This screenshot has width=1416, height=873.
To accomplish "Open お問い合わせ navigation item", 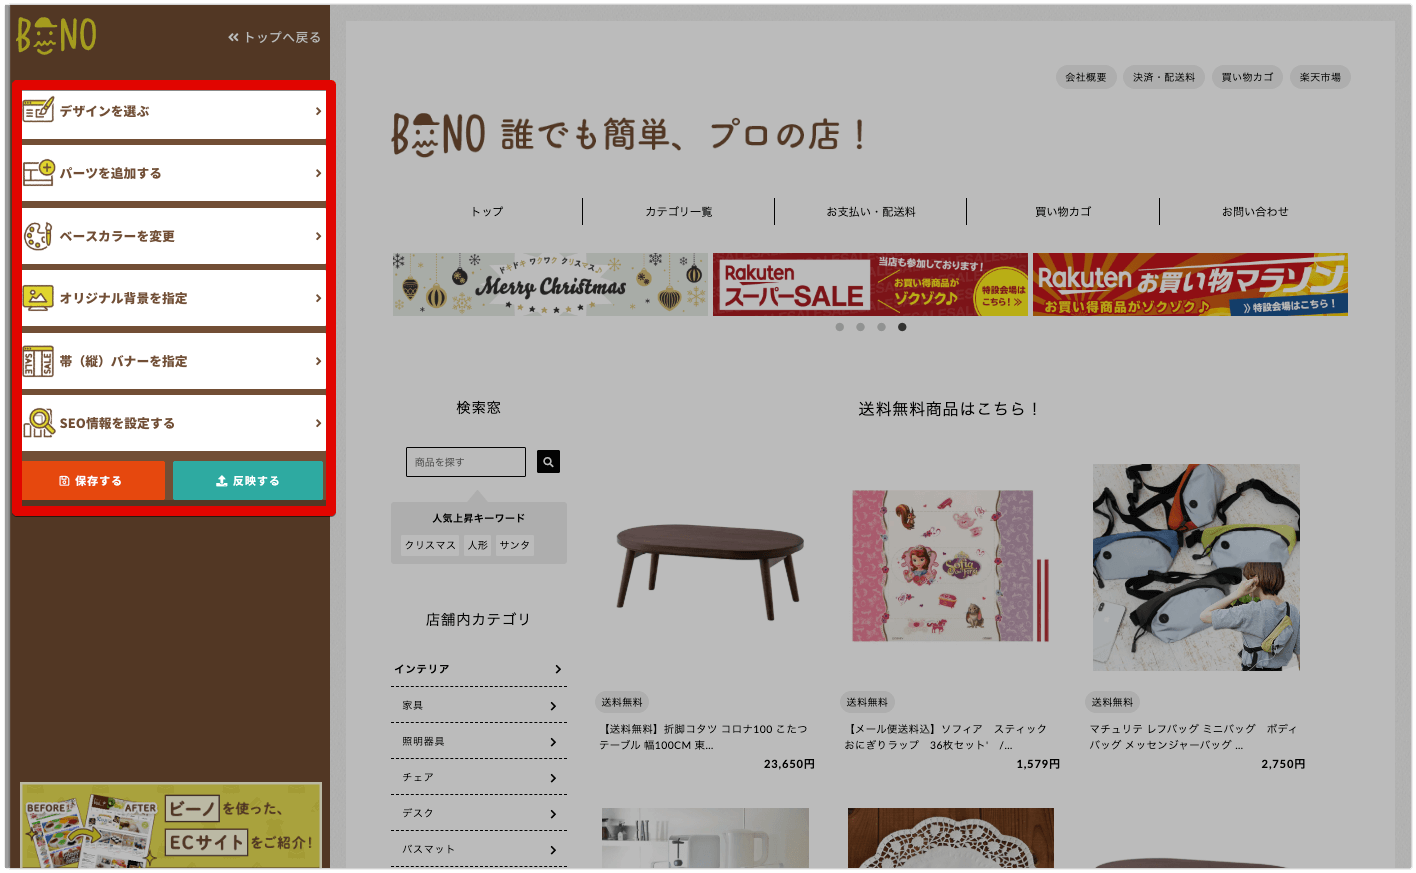I will tap(1254, 211).
